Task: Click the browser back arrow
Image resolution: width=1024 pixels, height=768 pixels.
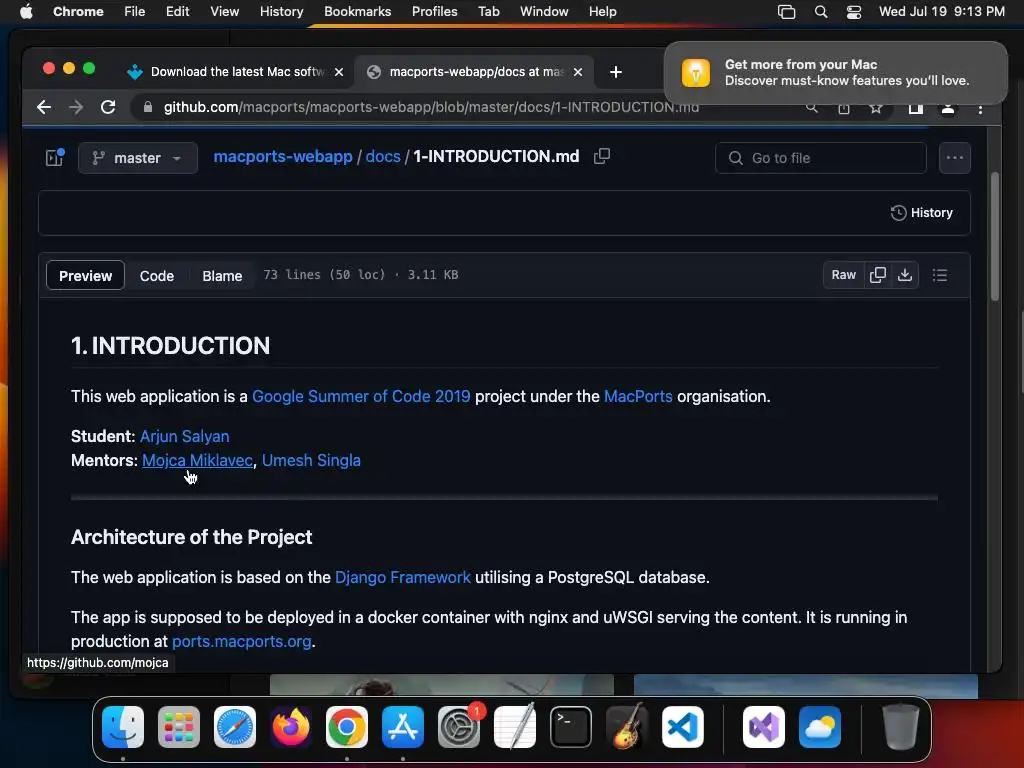Action: (x=44, y=107)
